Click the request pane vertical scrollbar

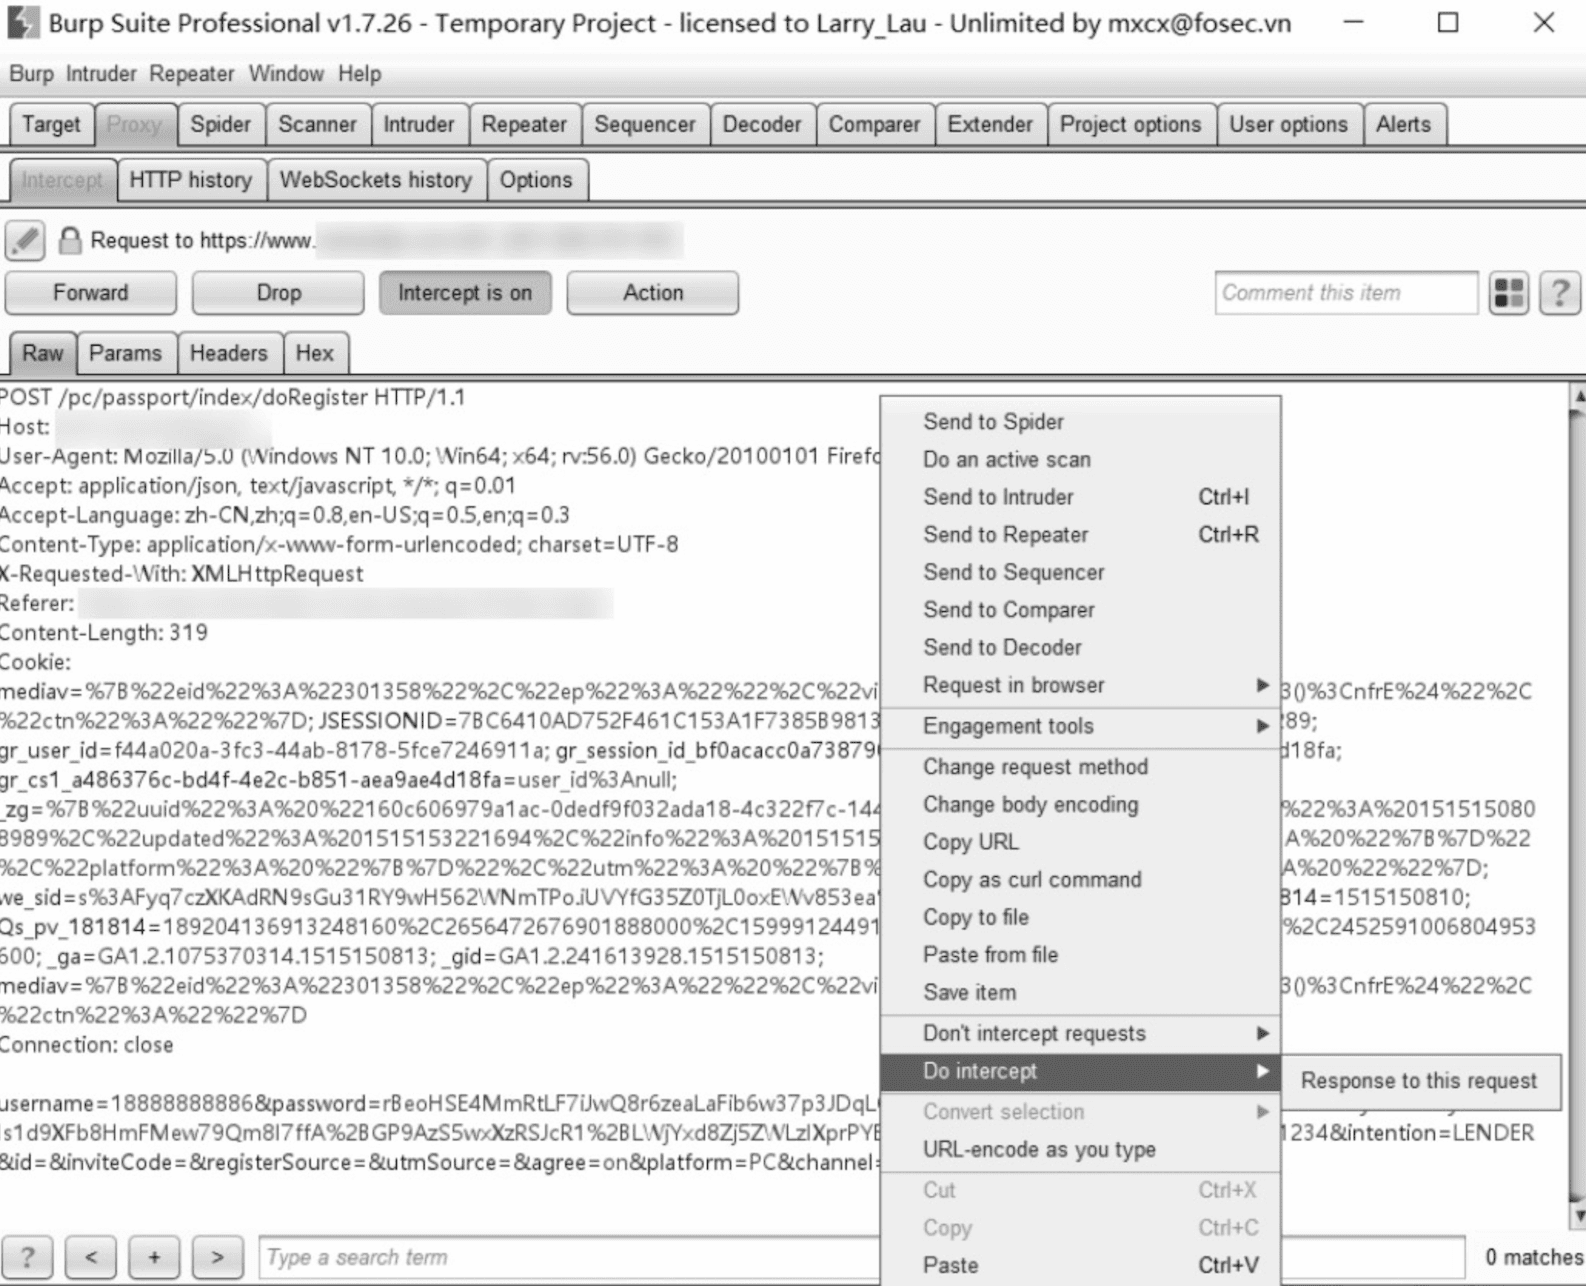1577,807
